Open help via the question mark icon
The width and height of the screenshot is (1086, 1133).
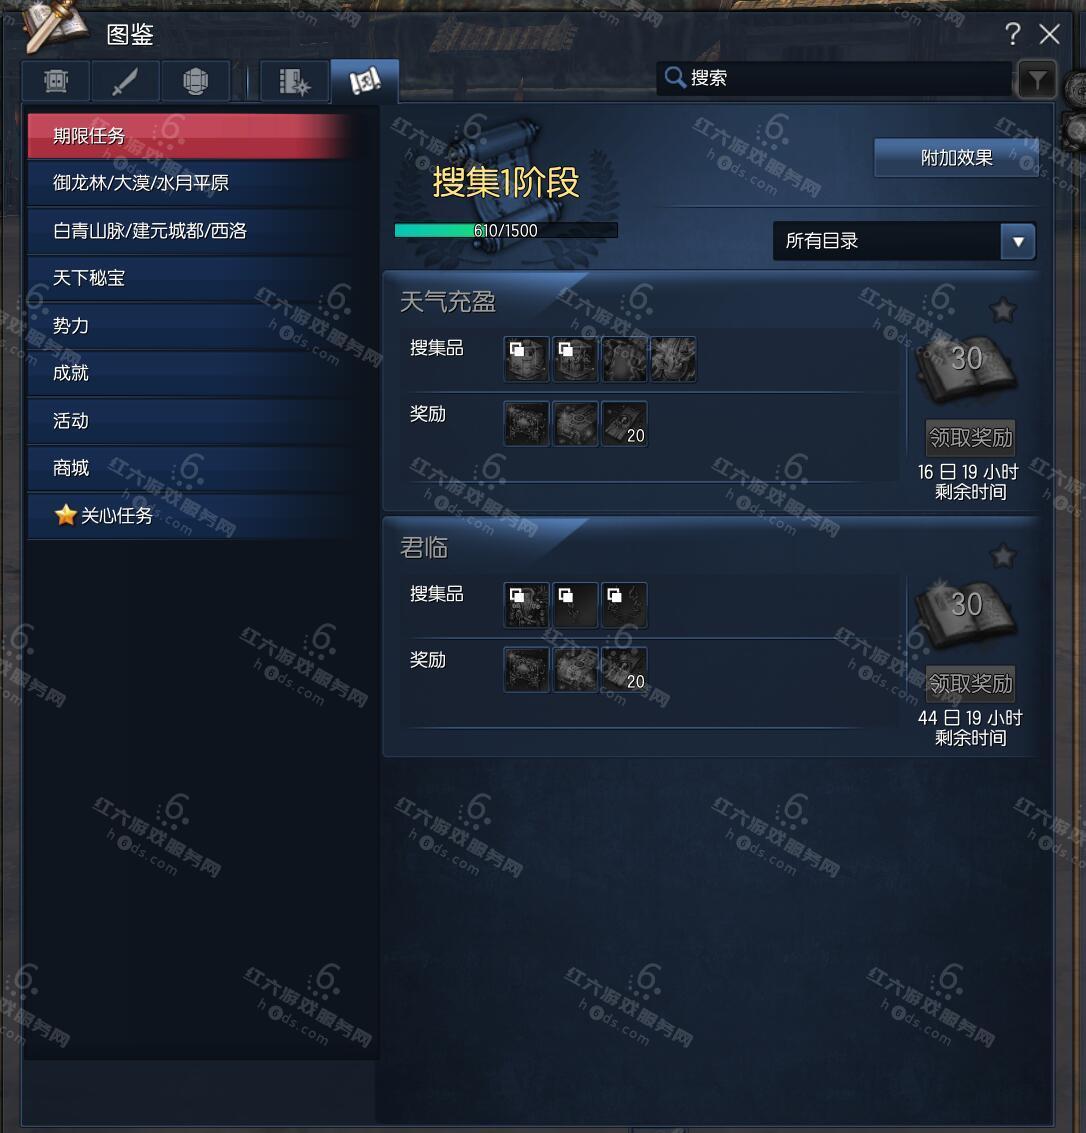(x=1012, y=33)
